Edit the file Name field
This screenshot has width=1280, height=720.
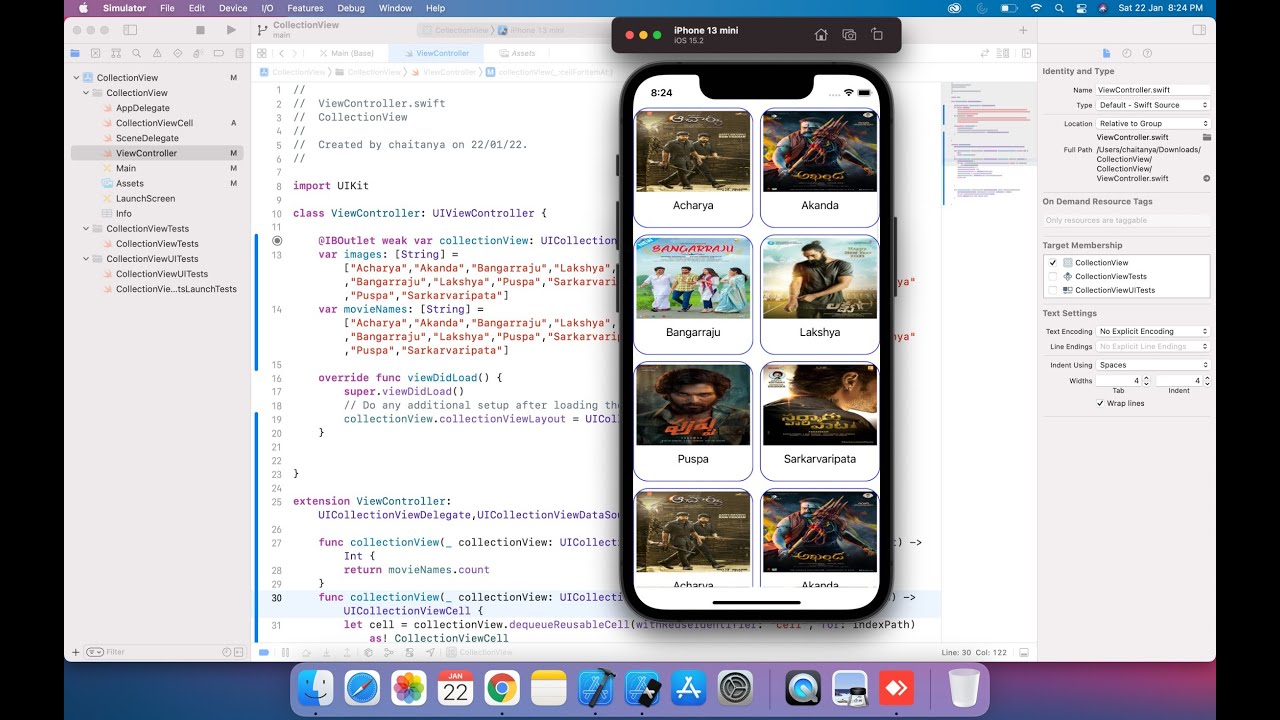click(1153, 90)
